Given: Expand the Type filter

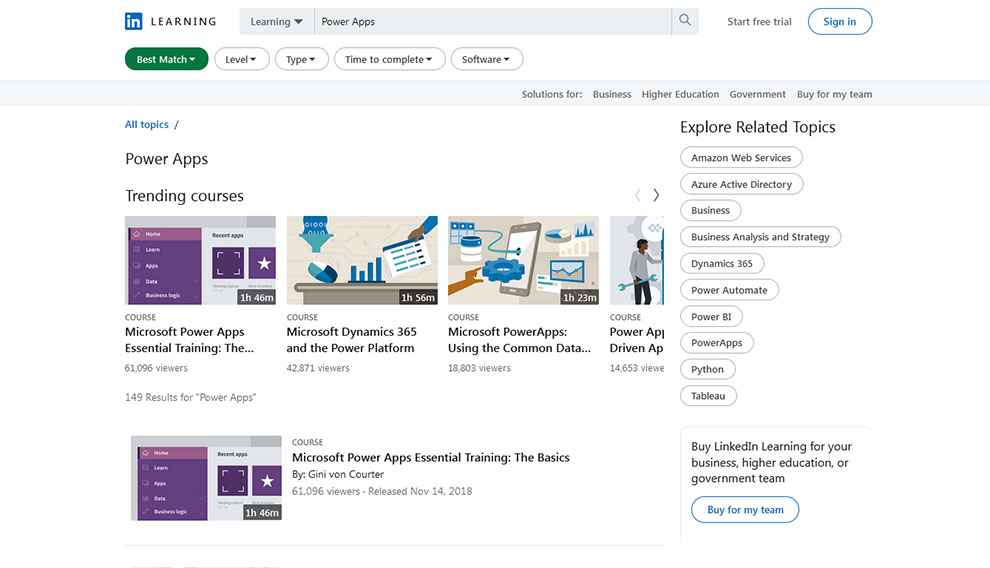Looking at the screenshot, I should pyautogui.click(x=301, y=59).
